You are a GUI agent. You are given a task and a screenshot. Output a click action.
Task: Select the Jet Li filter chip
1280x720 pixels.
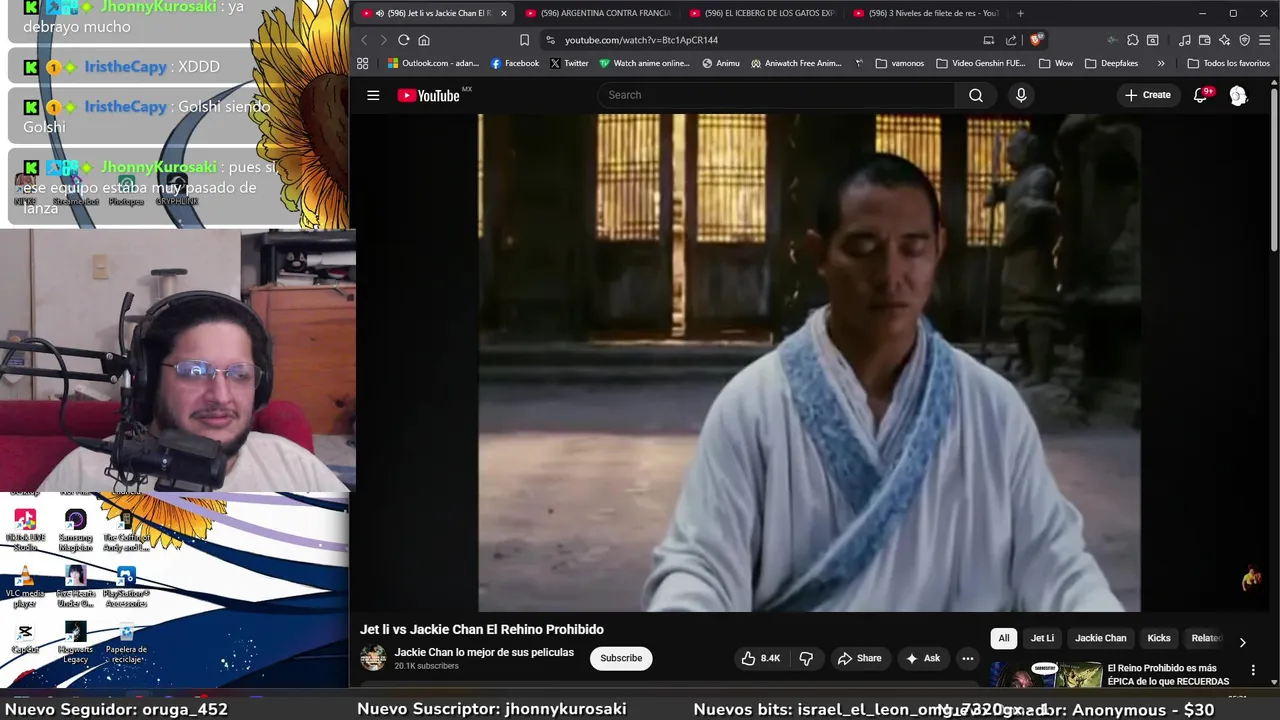click(1042, 638)
